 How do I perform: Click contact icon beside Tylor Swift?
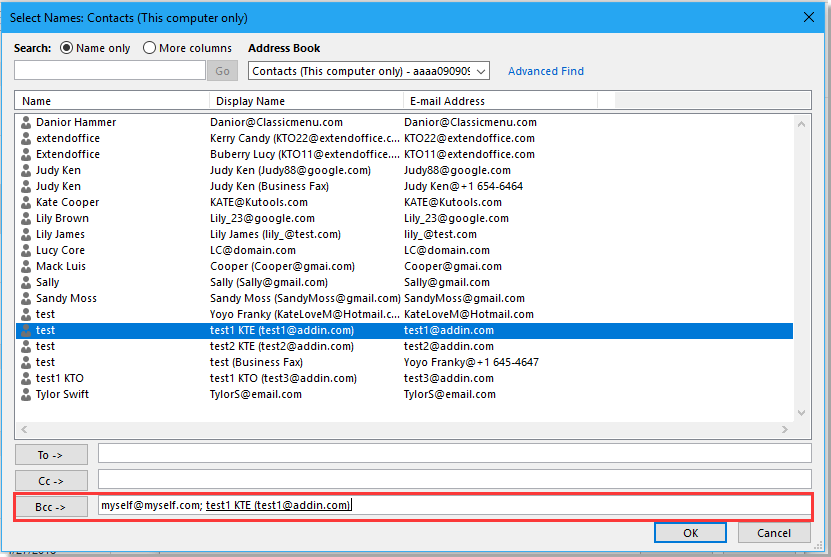[26, 394]
